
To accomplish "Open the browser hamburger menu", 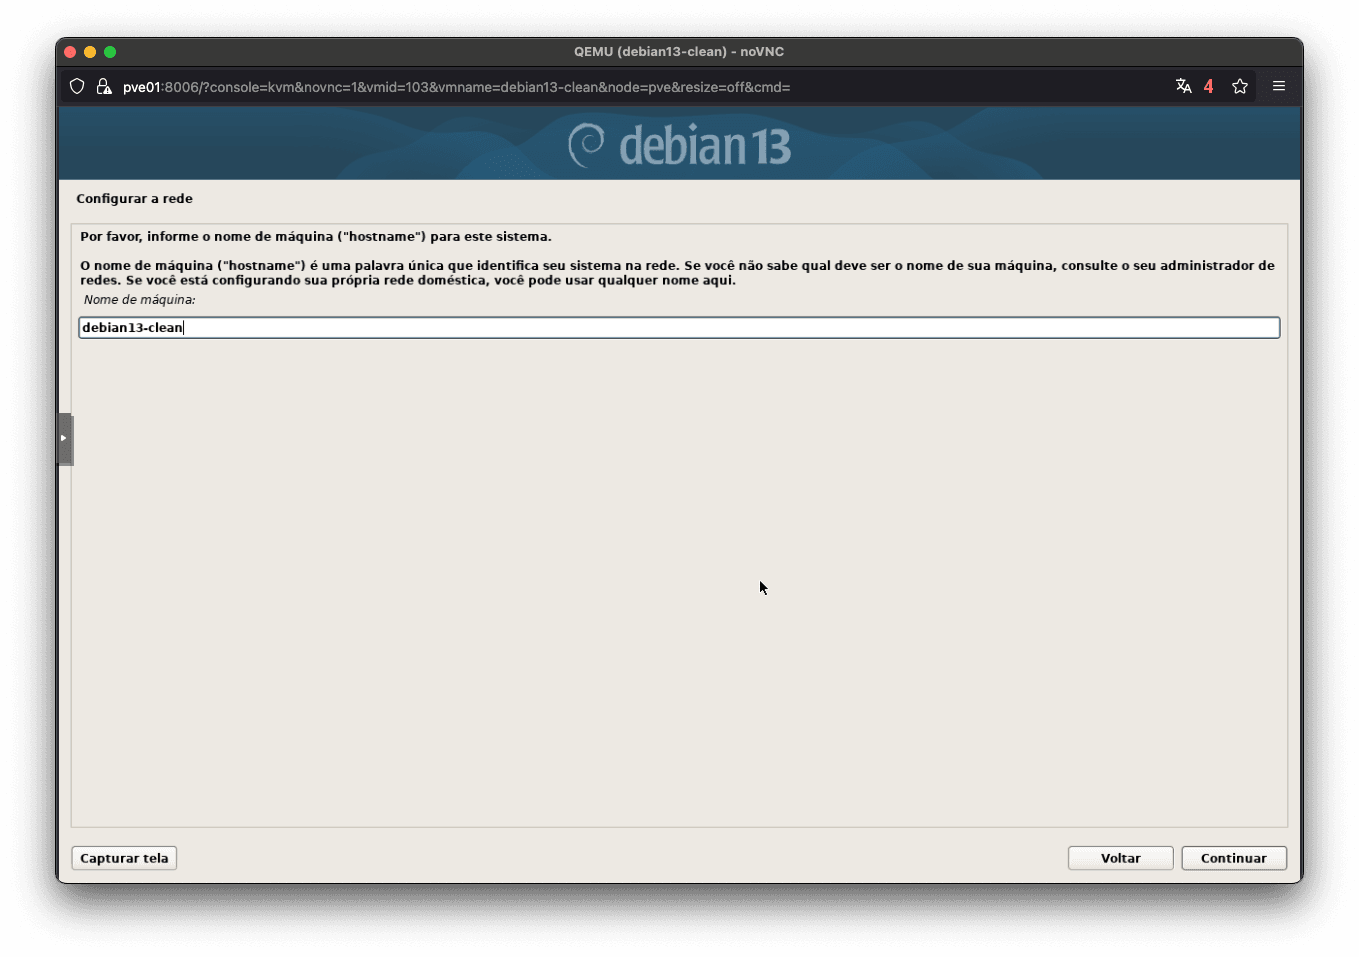I will click(1279, 86).
